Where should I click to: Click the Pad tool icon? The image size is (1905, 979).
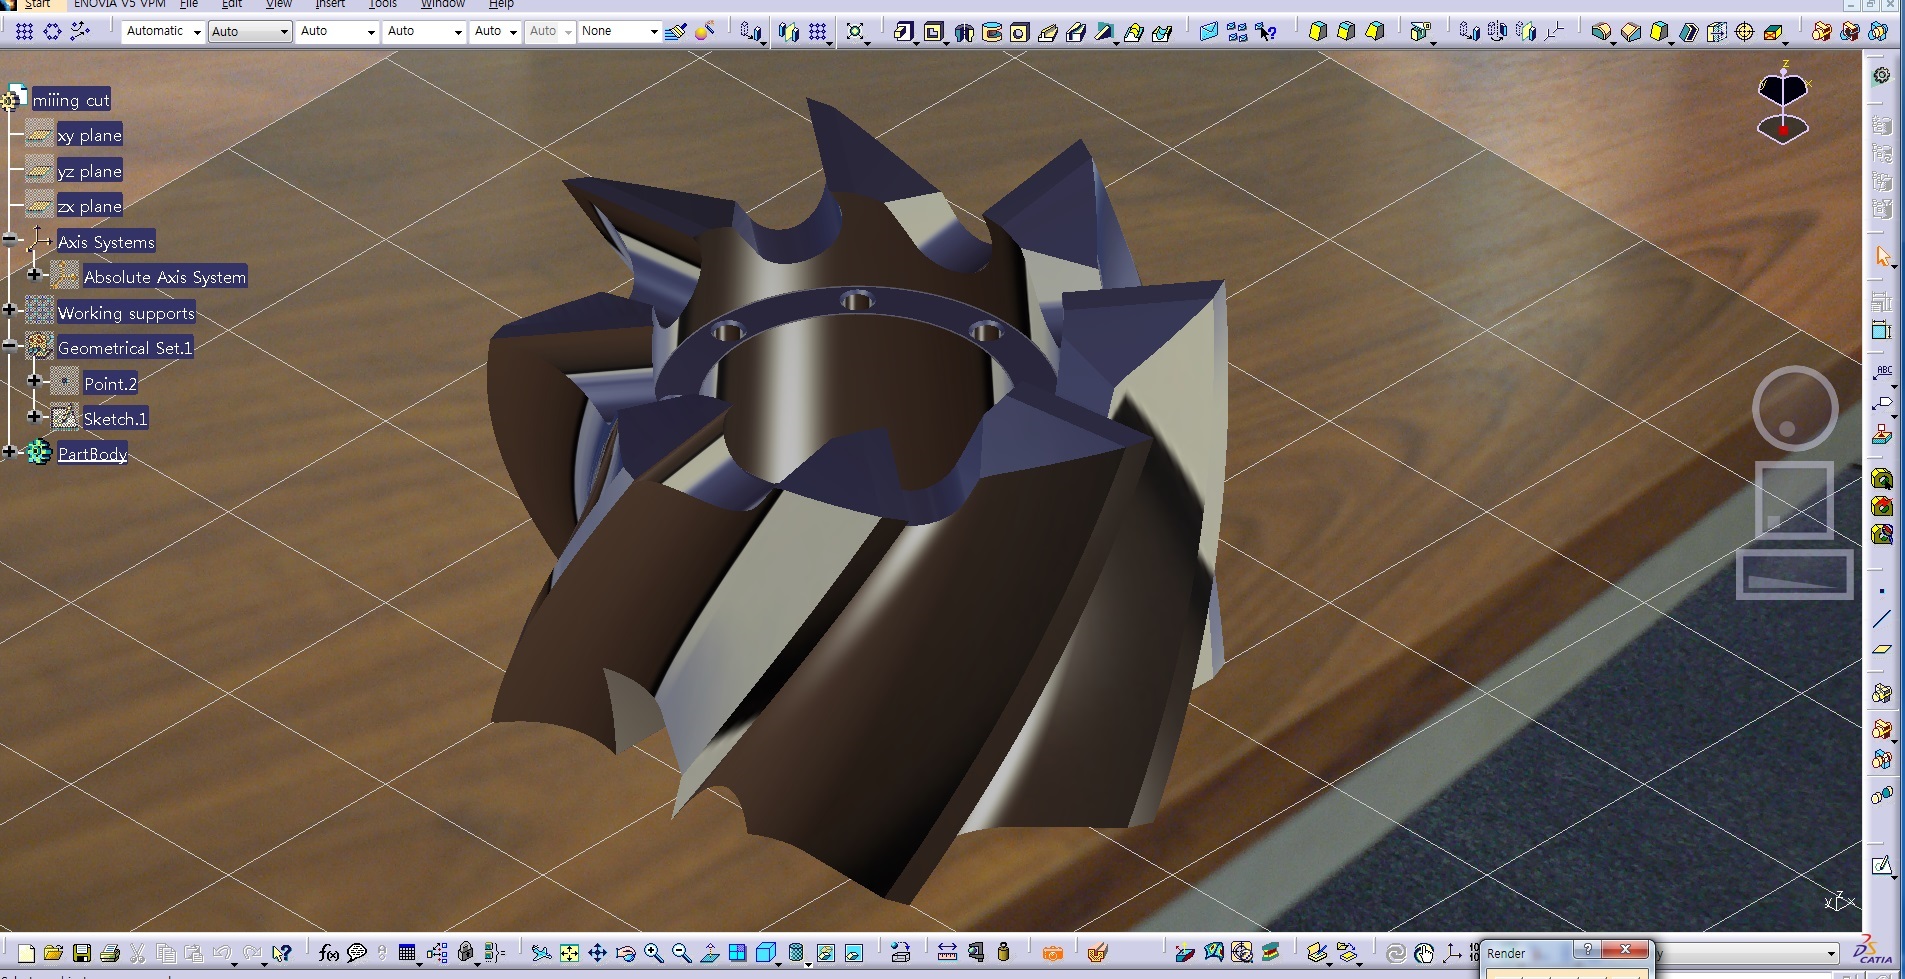point(904,32)
